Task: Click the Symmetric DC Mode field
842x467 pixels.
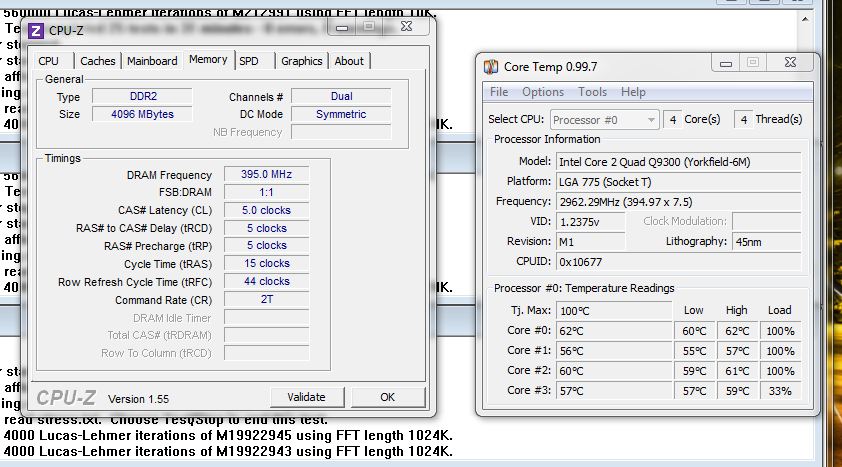Action: [x=342, y=114]
